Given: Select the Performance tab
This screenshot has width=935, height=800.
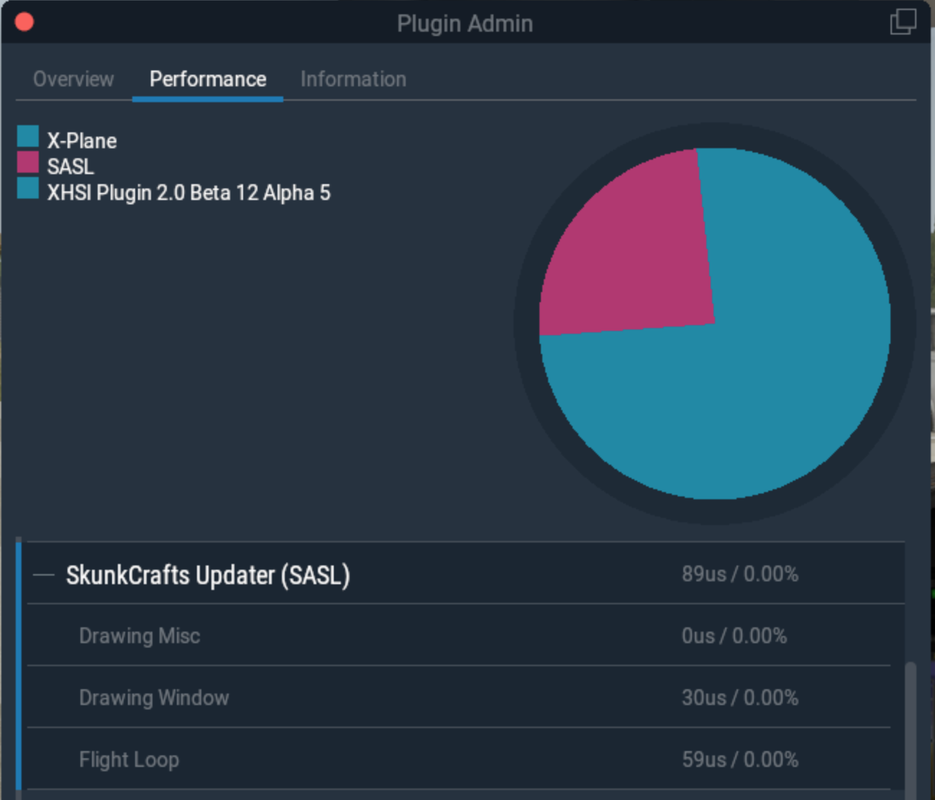Looking at the screenshot, I should pos(208,79).
